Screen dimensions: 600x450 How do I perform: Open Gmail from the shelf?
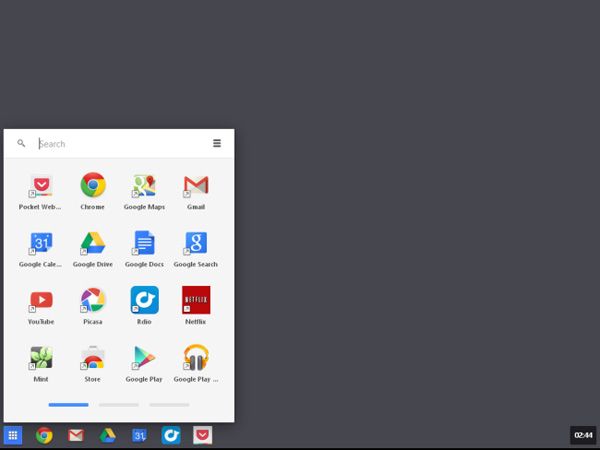pos(76,435)
